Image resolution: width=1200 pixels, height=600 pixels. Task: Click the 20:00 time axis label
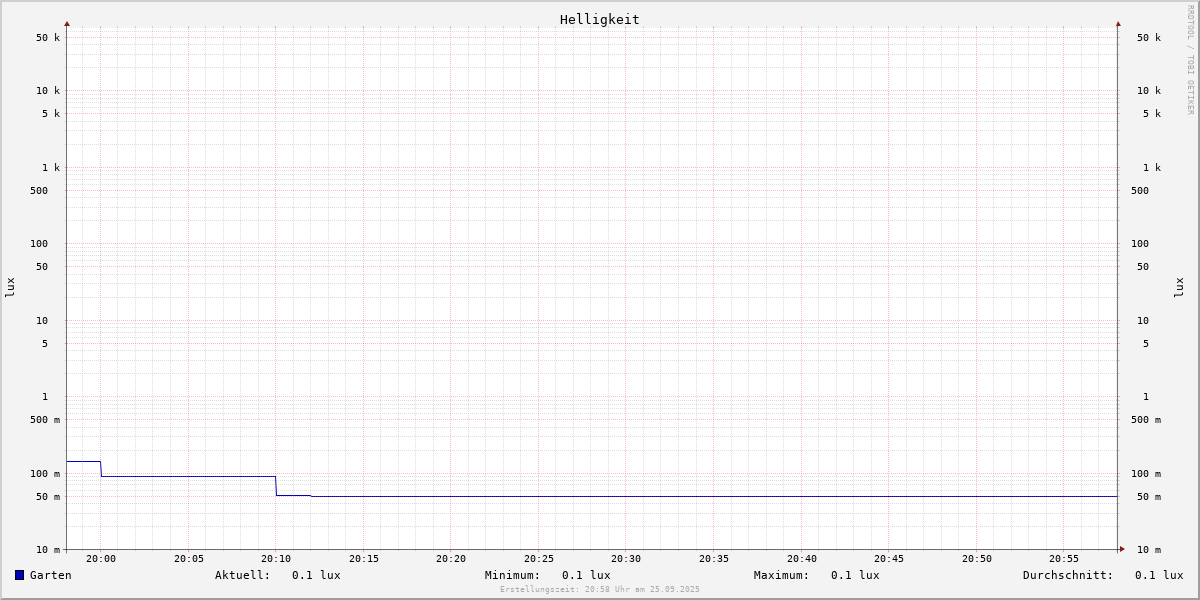coord(101,559)
